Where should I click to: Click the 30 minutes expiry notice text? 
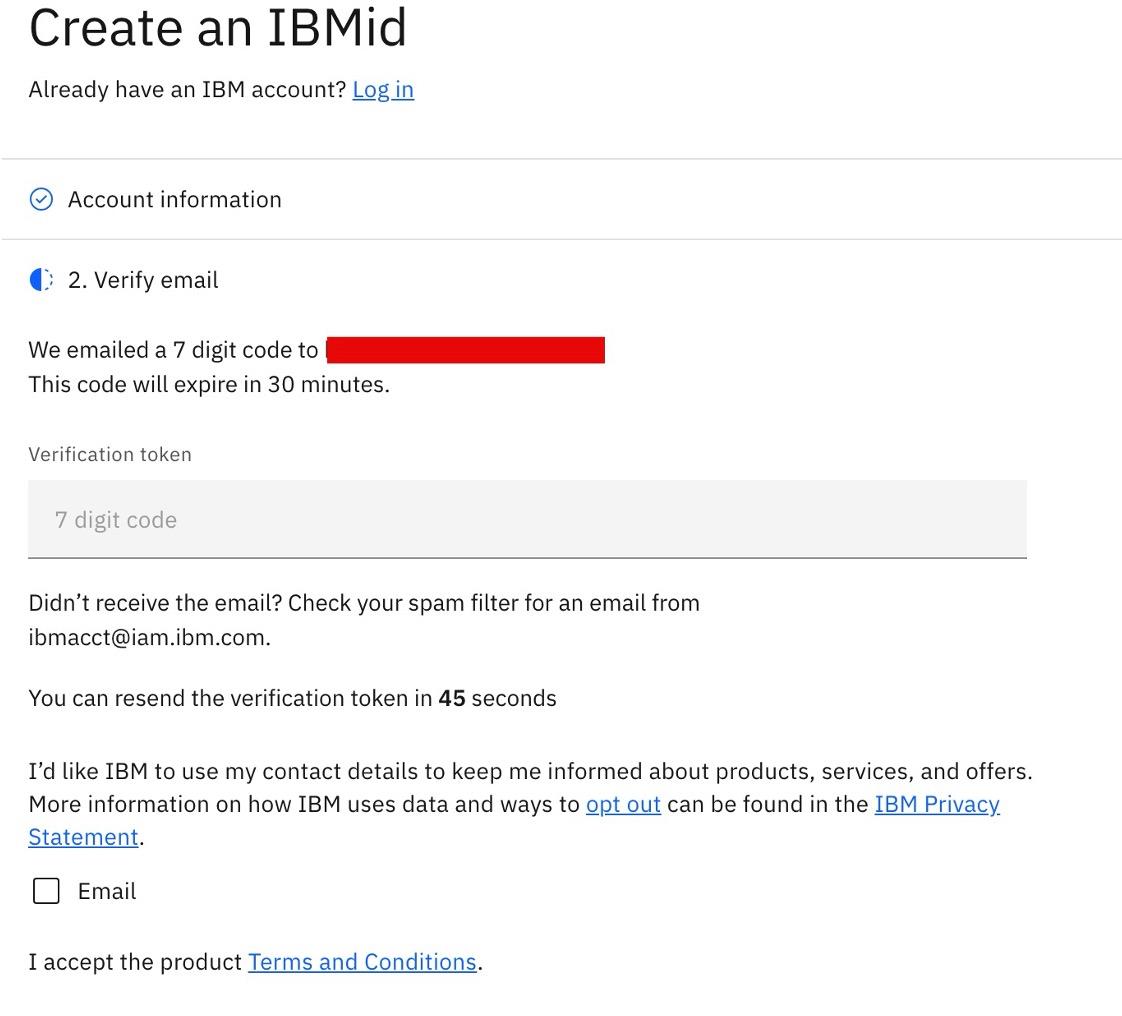click(x=208, y=384)
